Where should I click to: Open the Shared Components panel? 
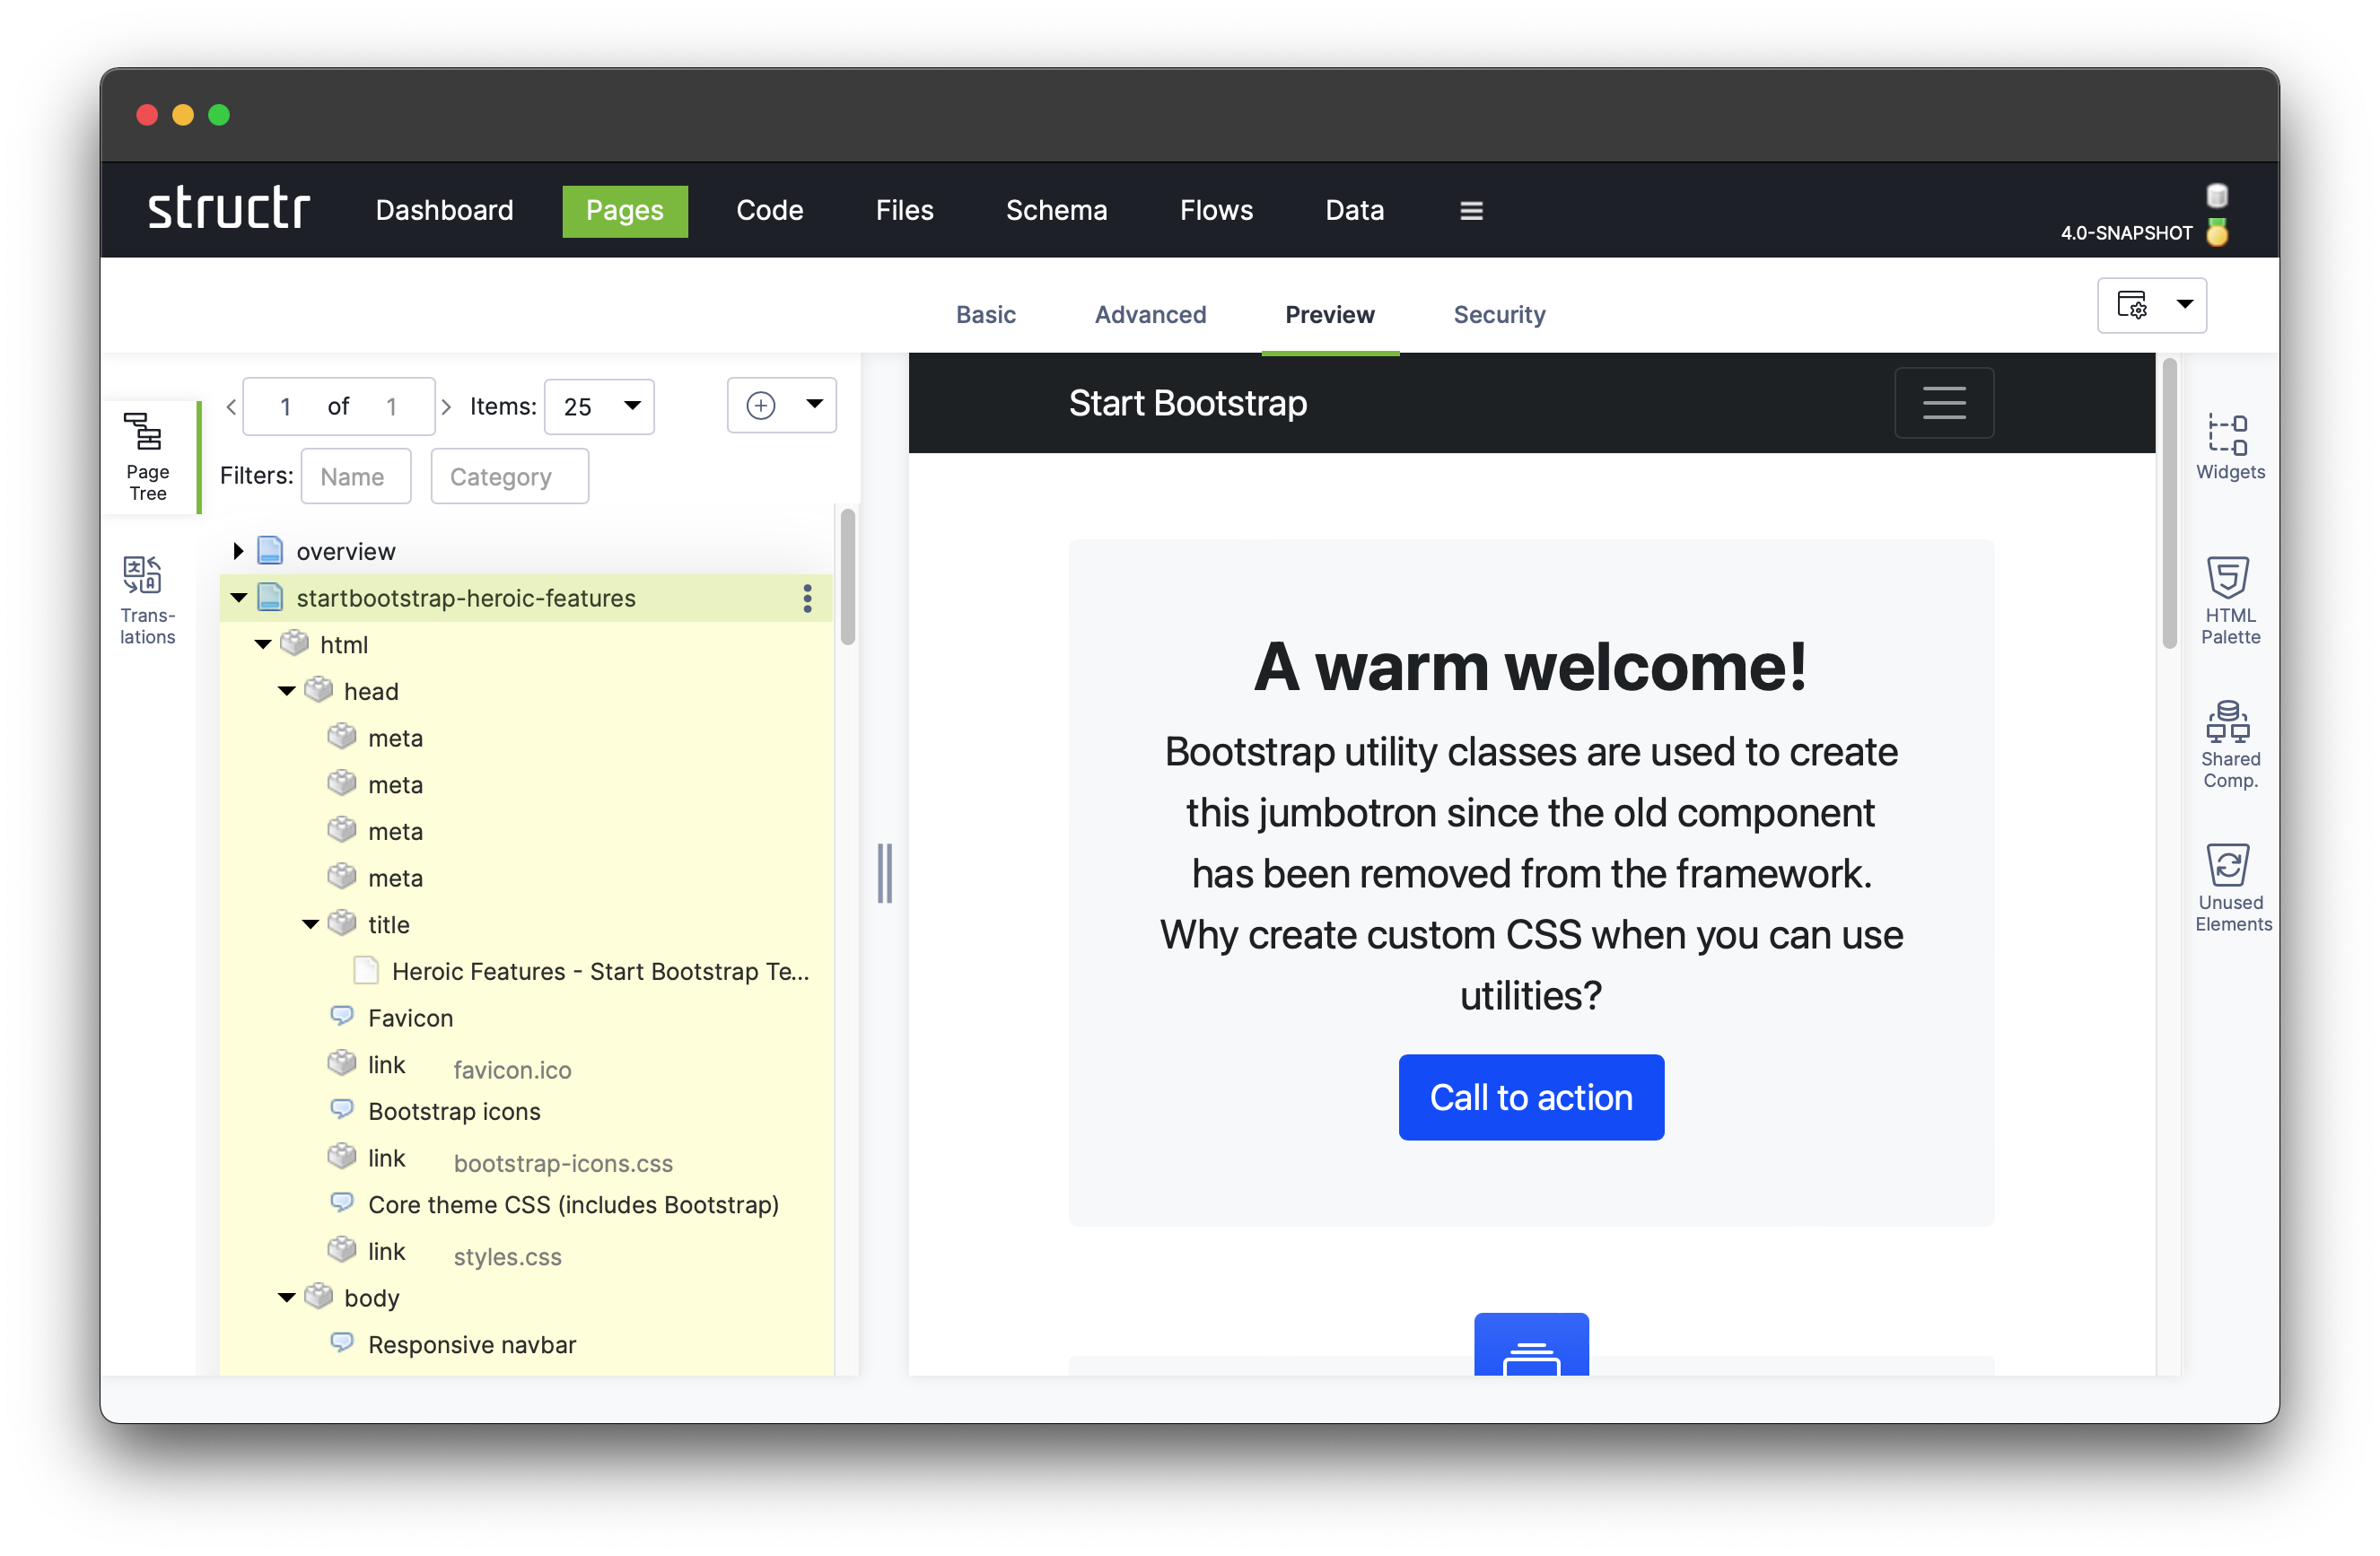(x=2229, y=742)
